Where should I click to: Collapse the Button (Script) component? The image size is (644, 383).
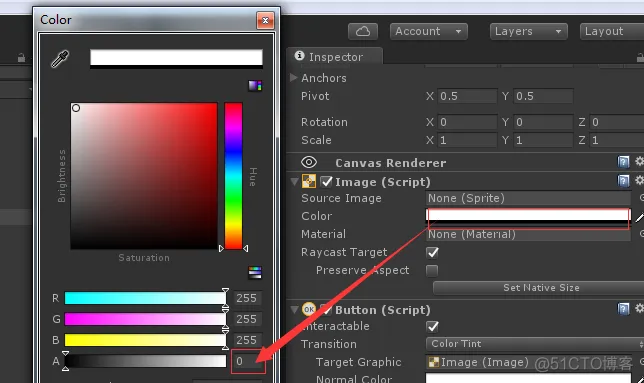tap(294, 310)
